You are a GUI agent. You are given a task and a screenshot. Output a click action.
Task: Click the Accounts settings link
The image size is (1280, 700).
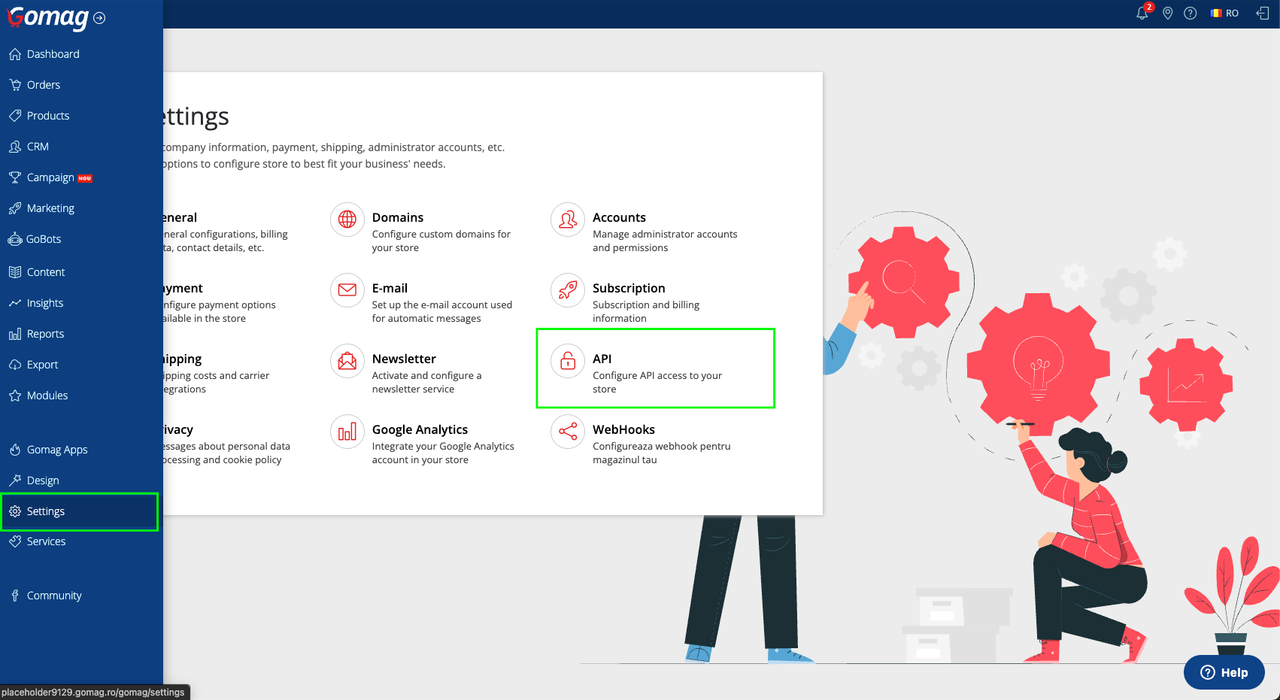coord(619,218)
